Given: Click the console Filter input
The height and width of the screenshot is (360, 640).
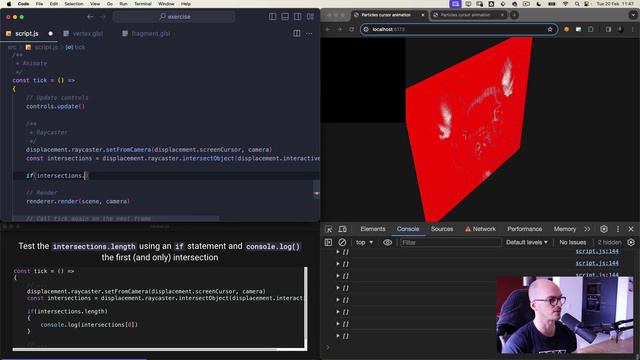Looking at the screenshot, I should 450,242.
